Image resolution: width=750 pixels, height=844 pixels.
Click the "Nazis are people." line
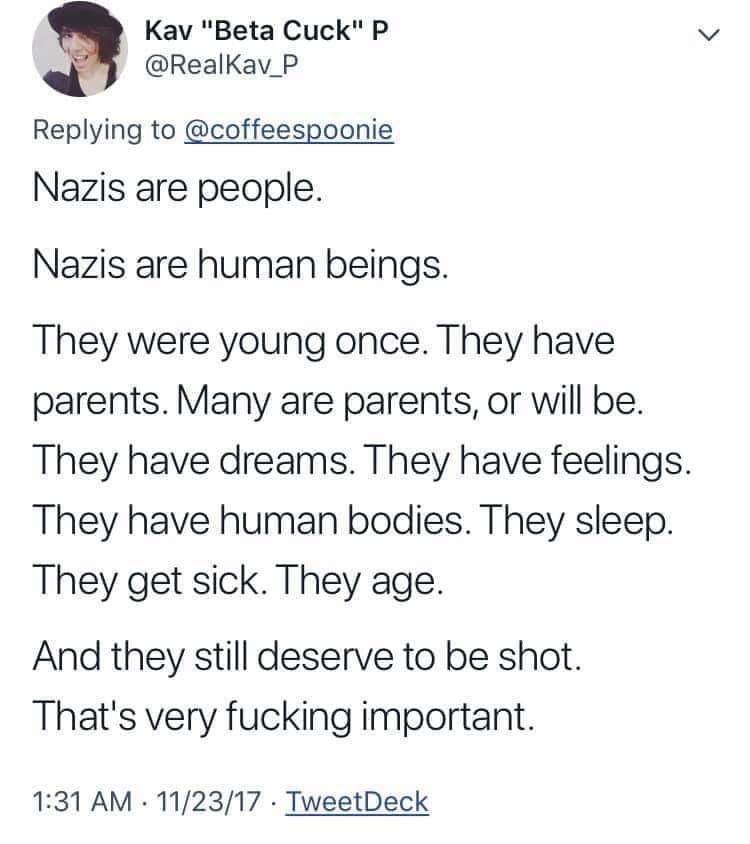click(177, 189)
